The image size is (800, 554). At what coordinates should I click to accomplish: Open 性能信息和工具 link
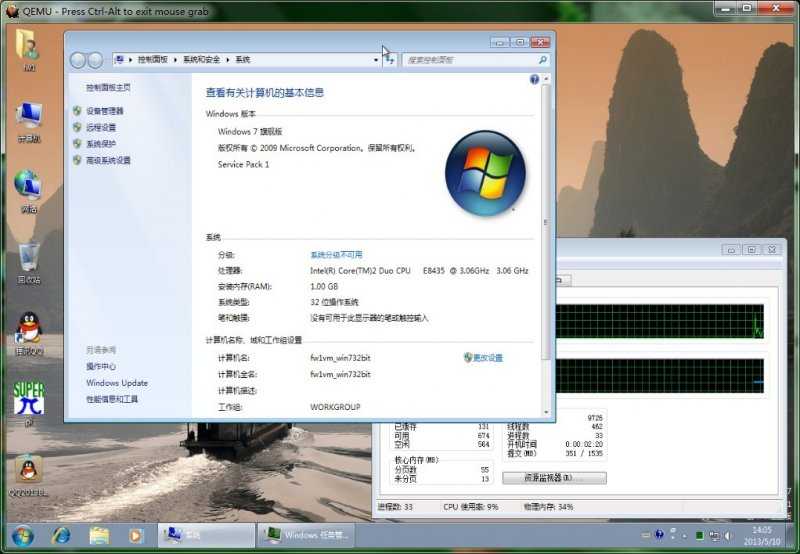point(112,399)
